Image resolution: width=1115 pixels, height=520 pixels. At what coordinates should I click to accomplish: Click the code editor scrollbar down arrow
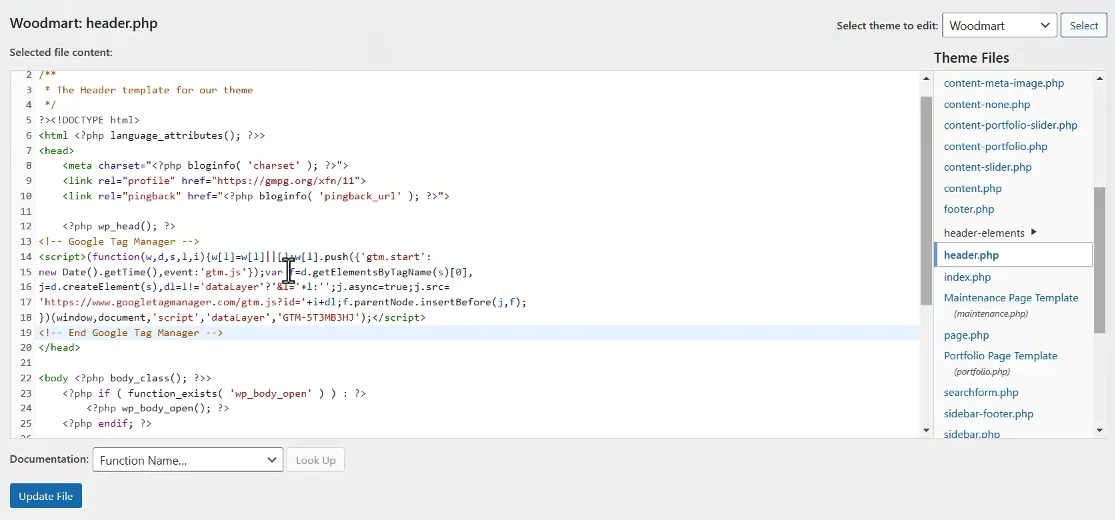[925, 430]
